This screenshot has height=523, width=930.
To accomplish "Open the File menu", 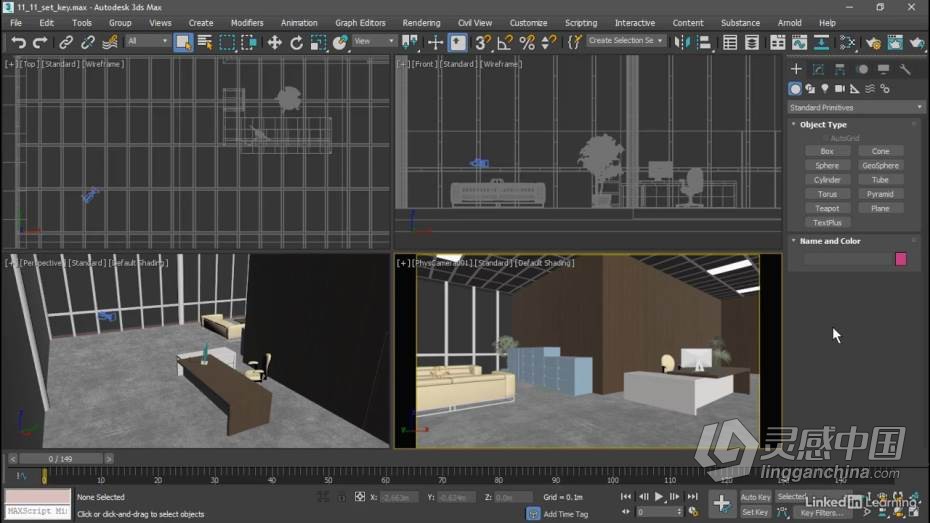I will click(16, 23).
